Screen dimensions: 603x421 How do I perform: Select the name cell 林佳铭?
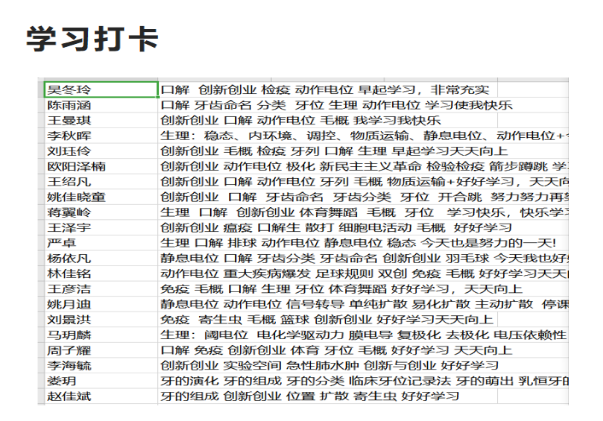(x=100, y=273)
